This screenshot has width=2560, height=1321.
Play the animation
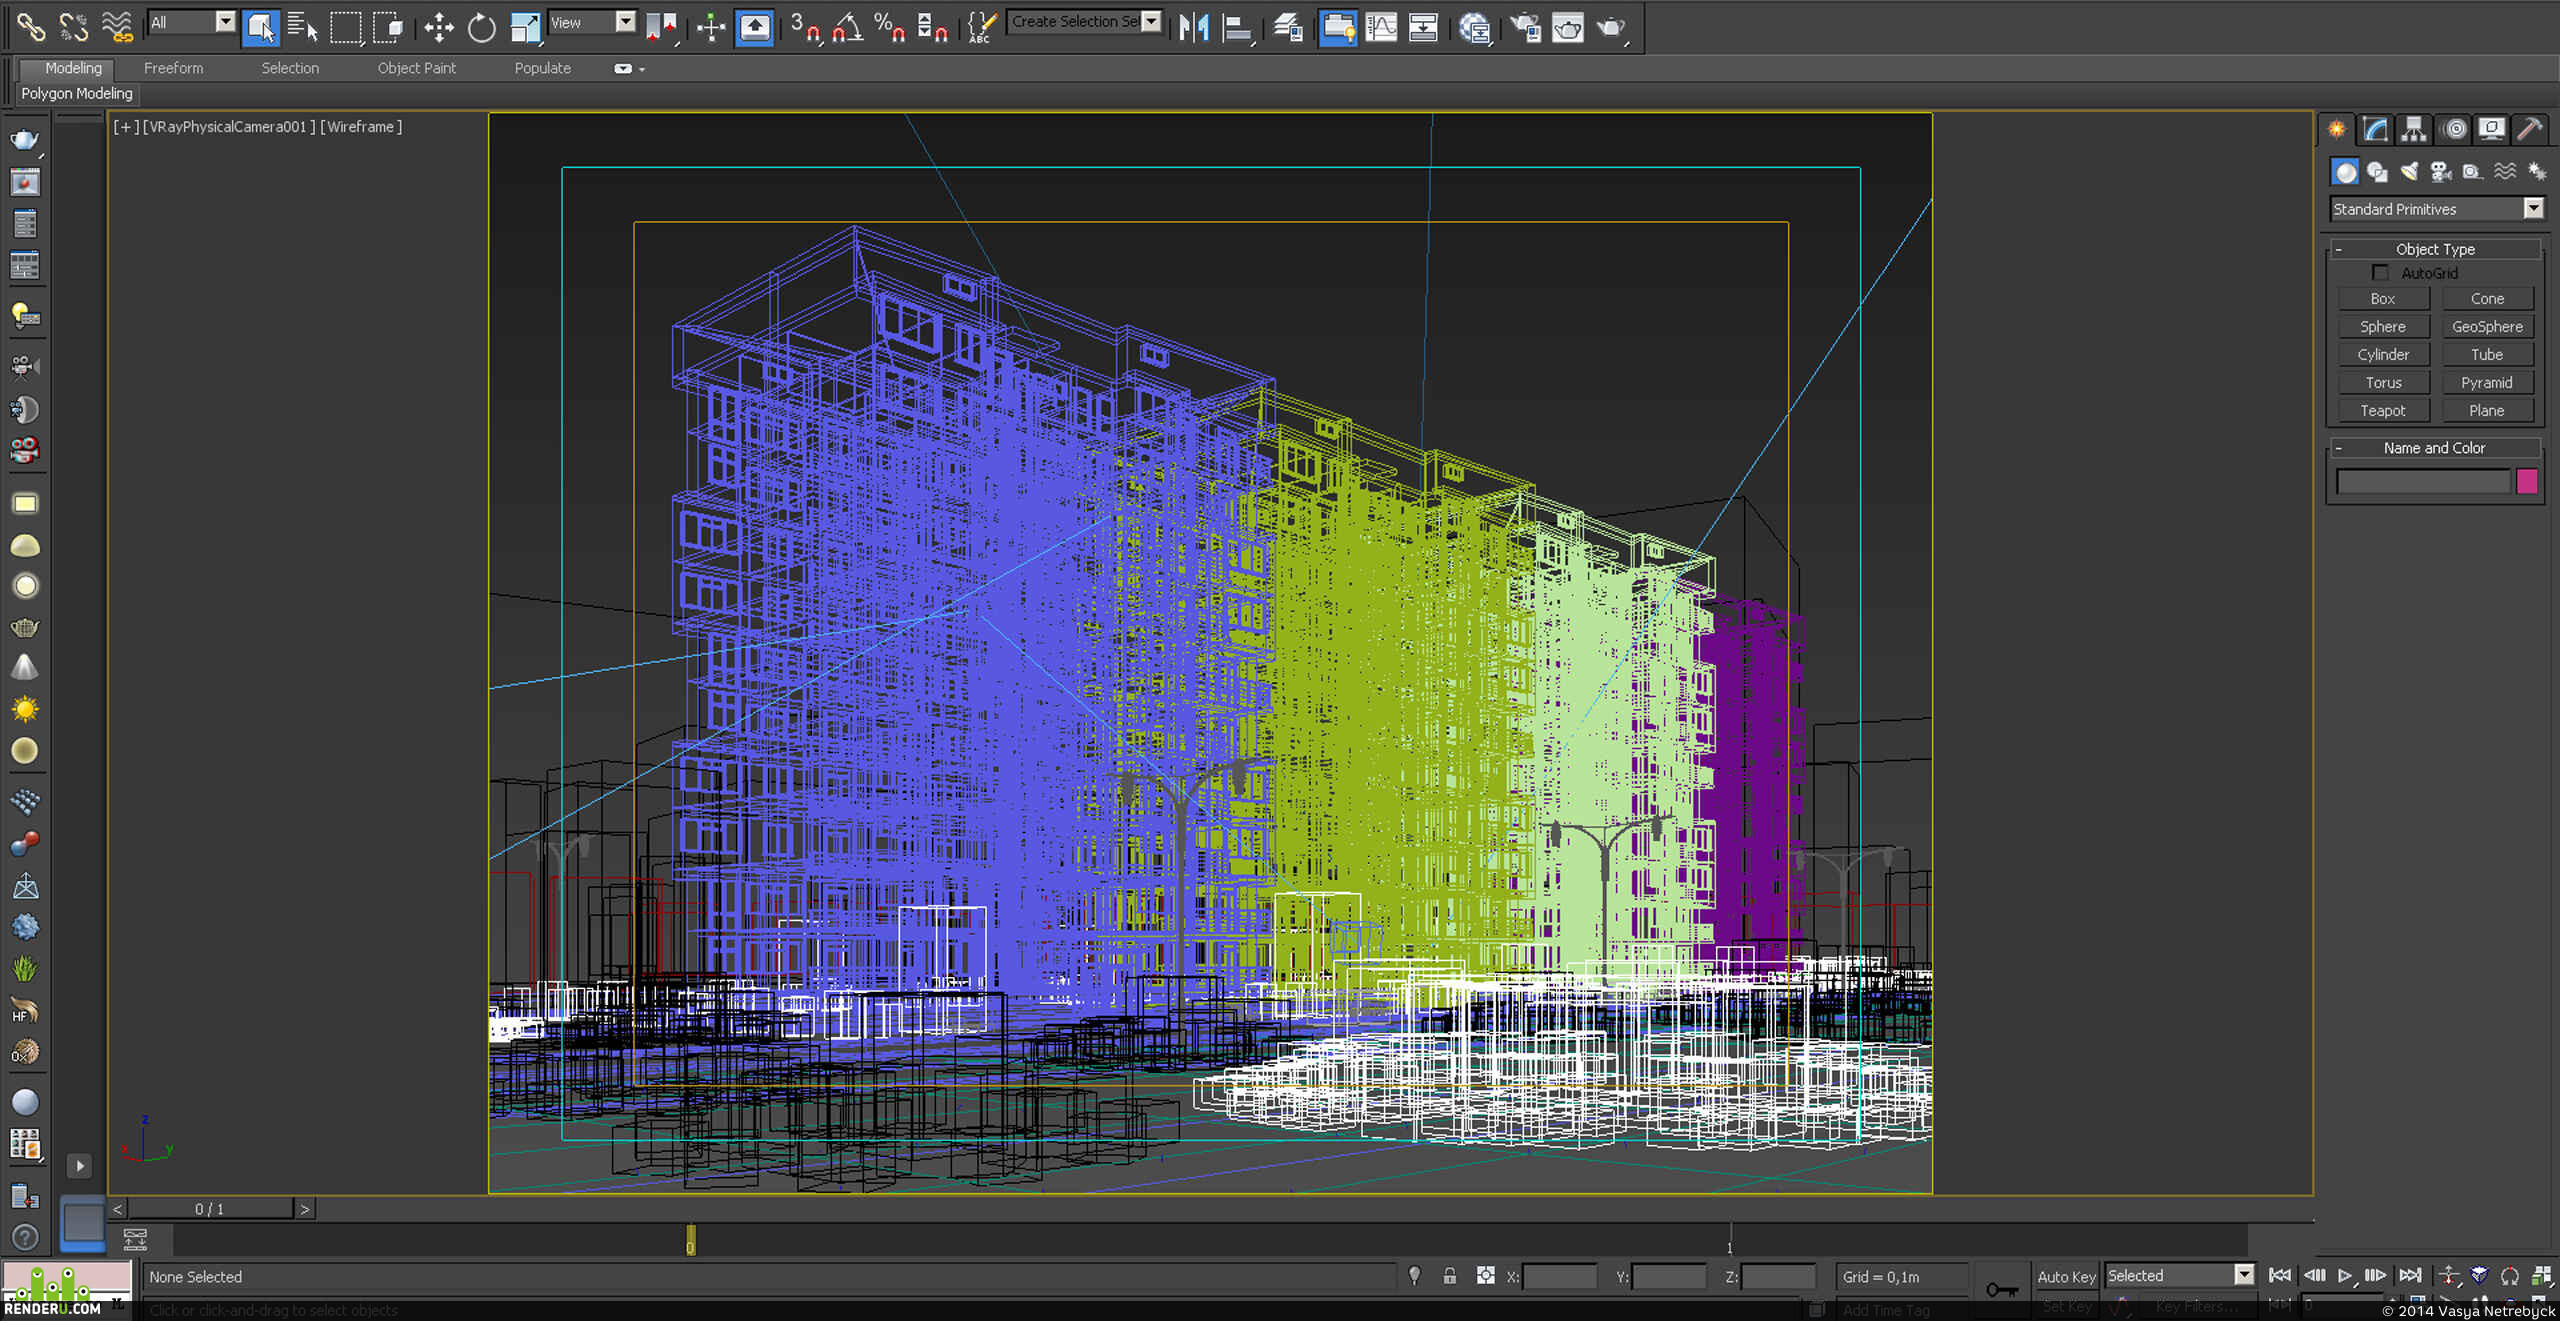pos(2344,1276)
